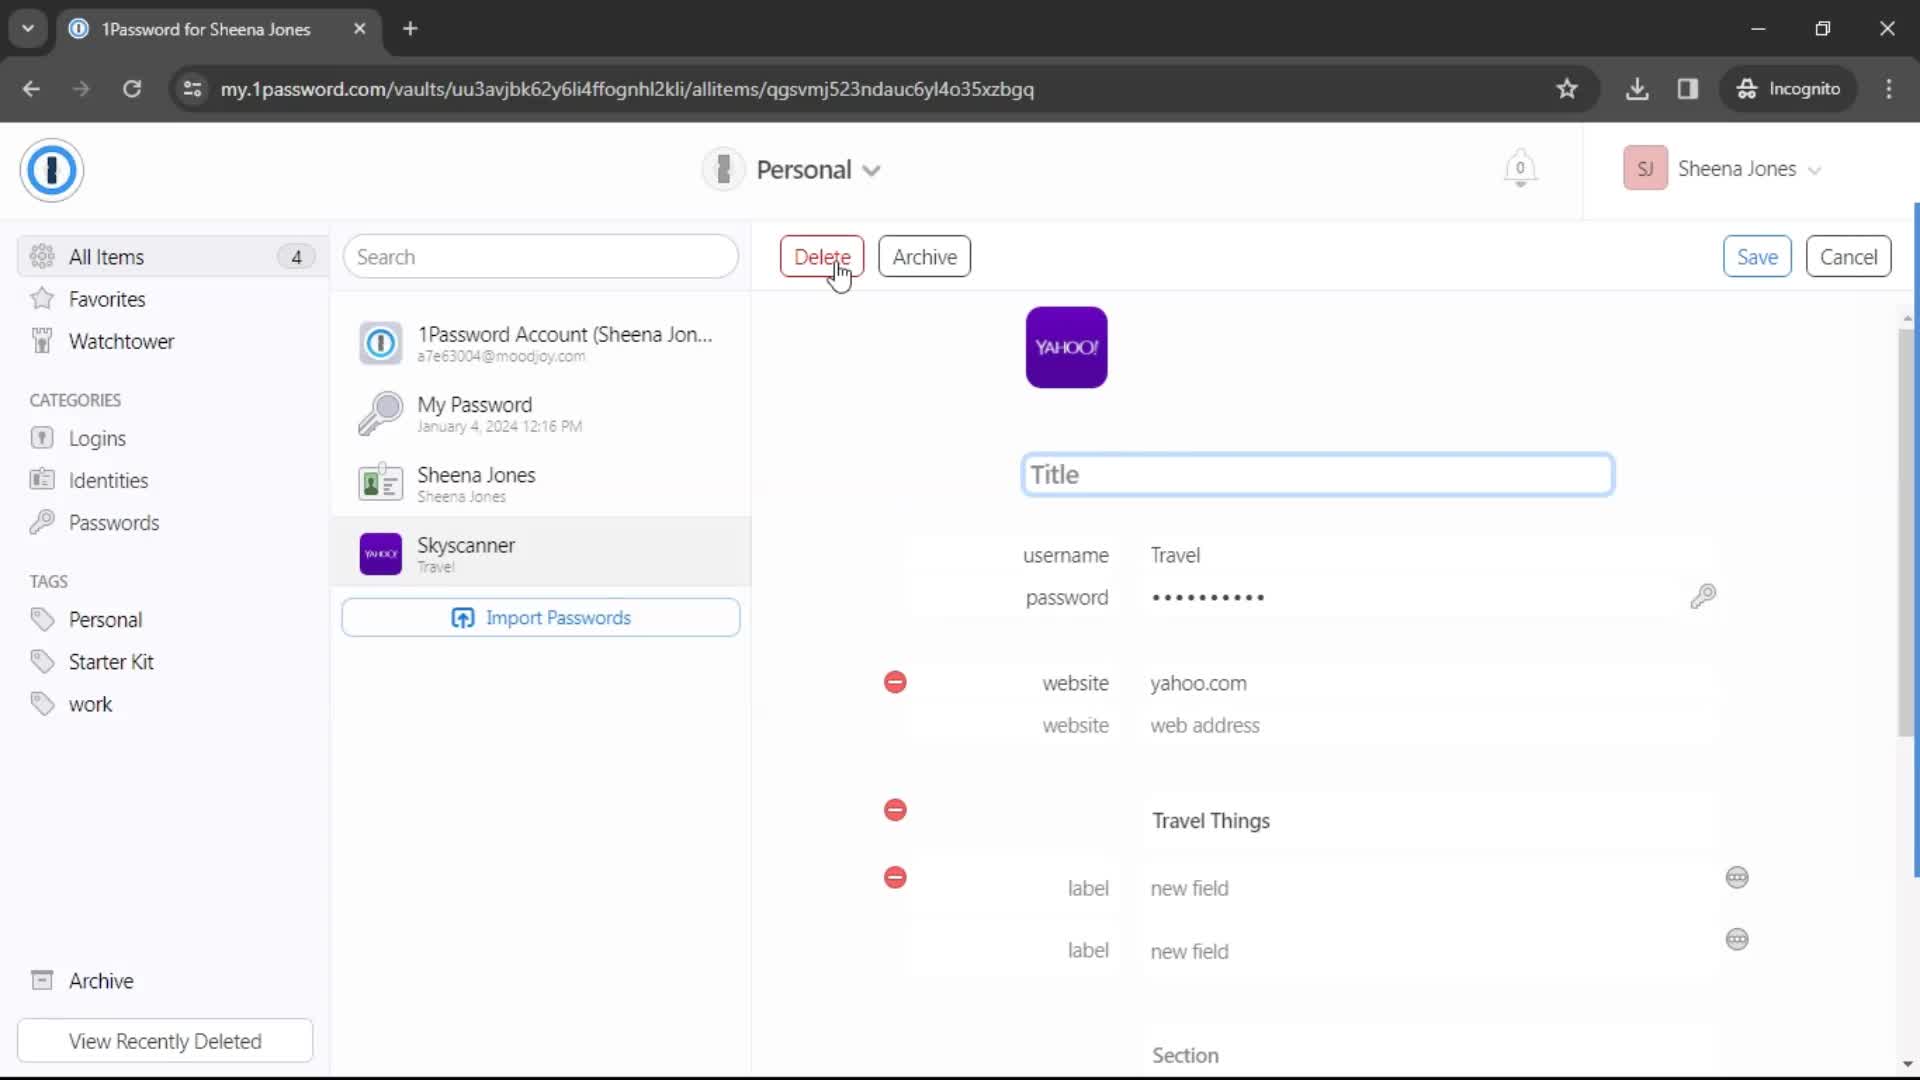This screenshot has height=1080, width=1920.
Task: Click the Section placeholder field
Action: [x=1185, y=1055]
